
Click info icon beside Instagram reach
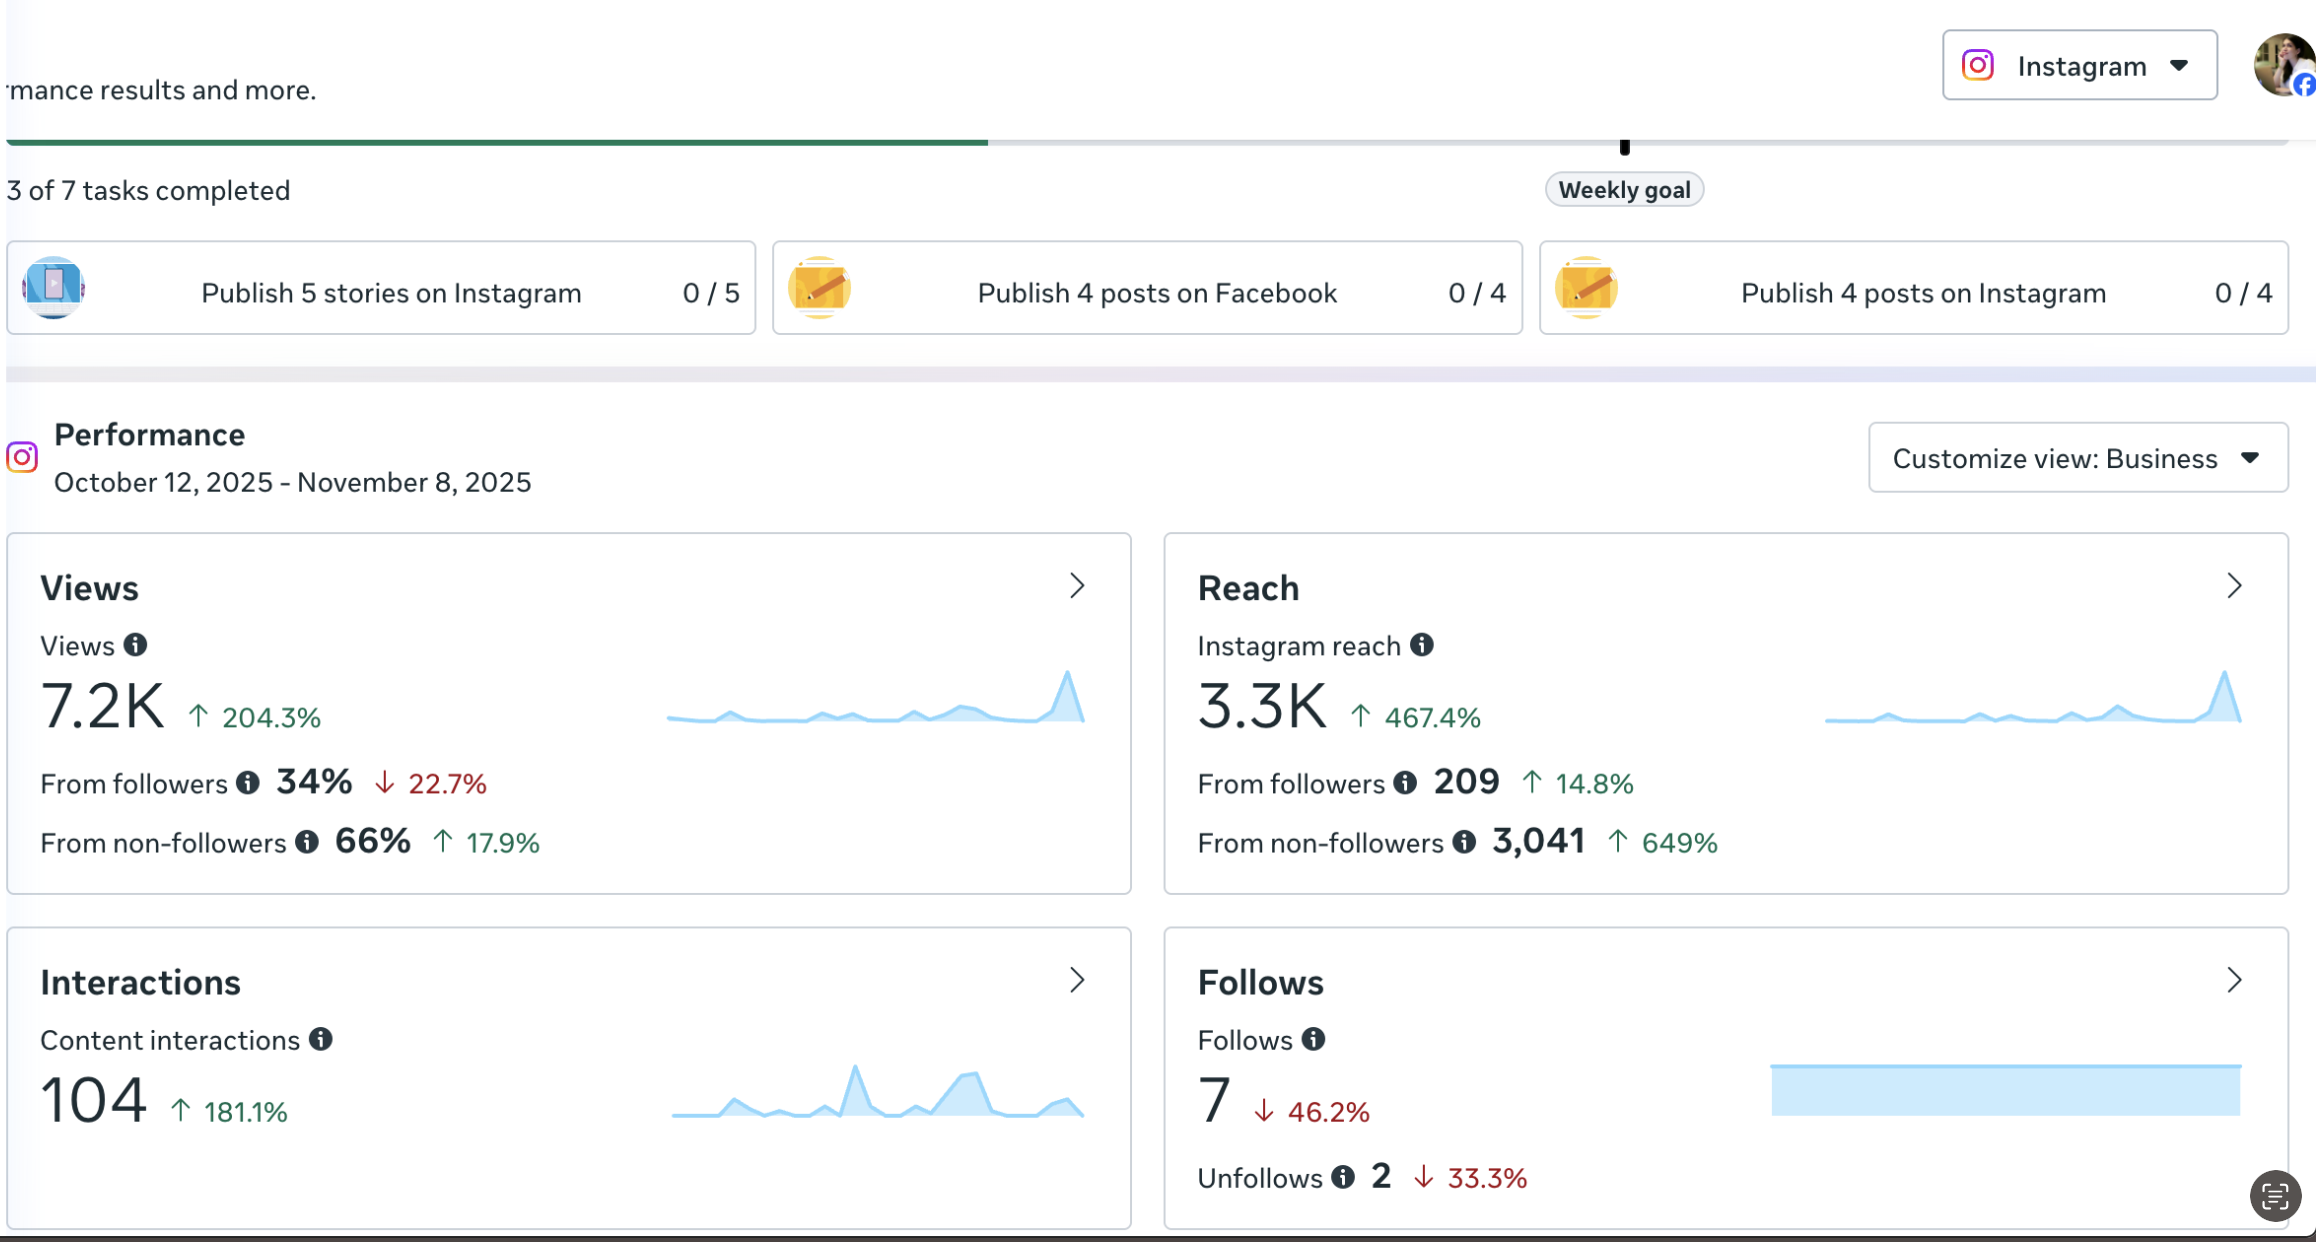click(x=1421, y=645)
